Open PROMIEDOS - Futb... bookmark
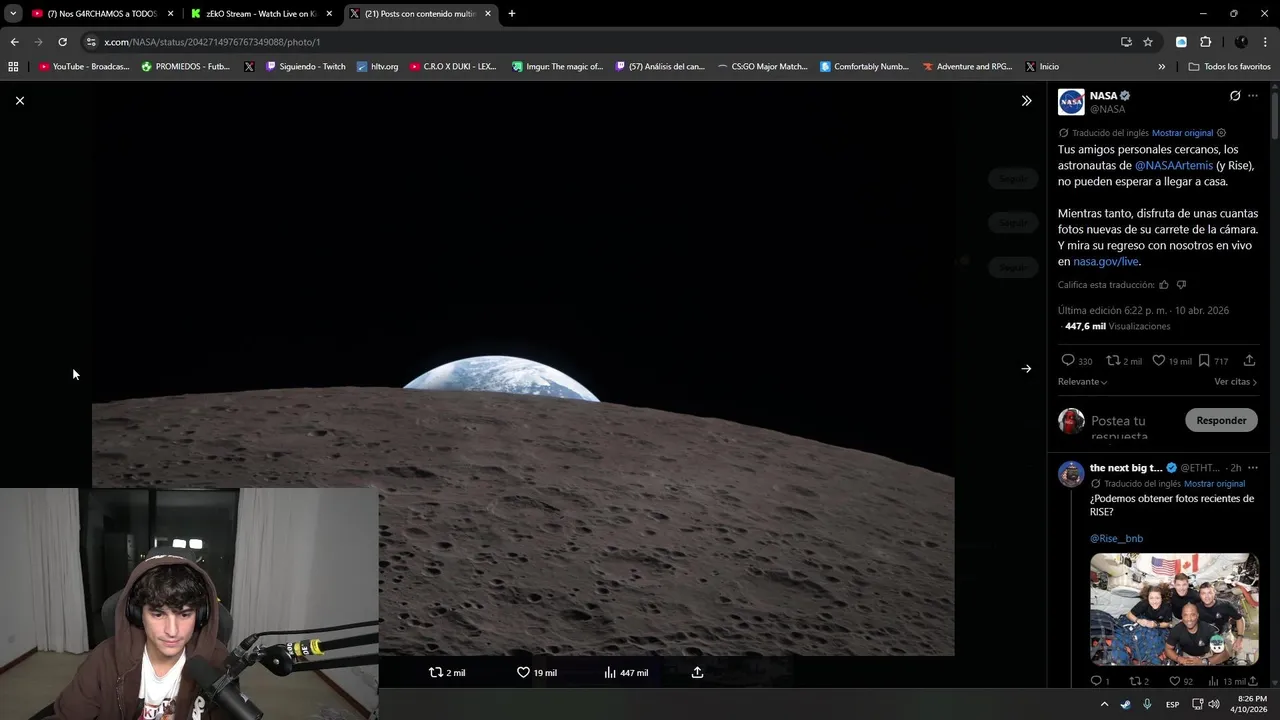 pos(186,67)
